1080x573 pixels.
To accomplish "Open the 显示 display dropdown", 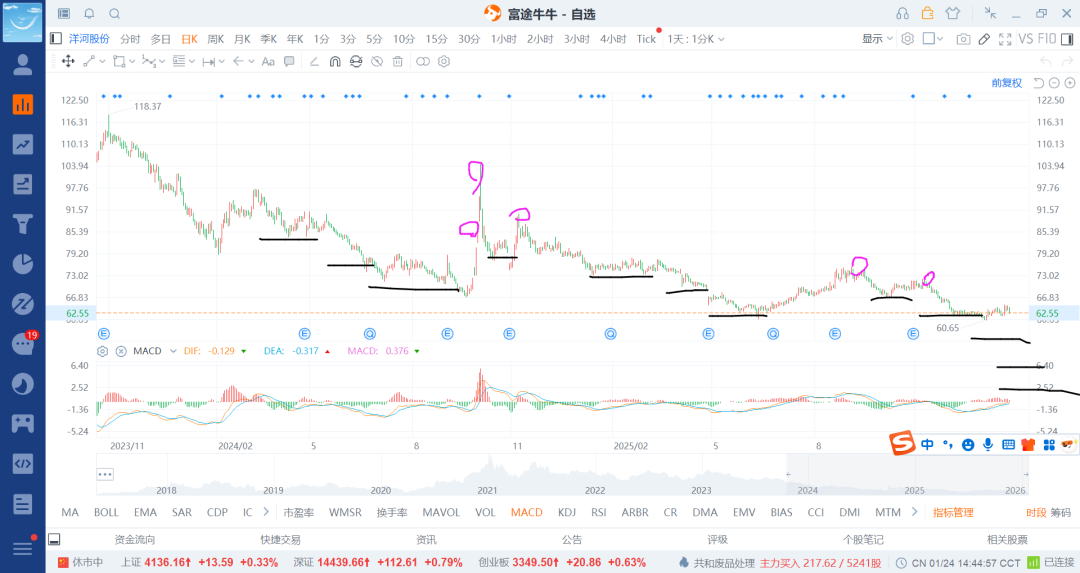I will 878,39.
